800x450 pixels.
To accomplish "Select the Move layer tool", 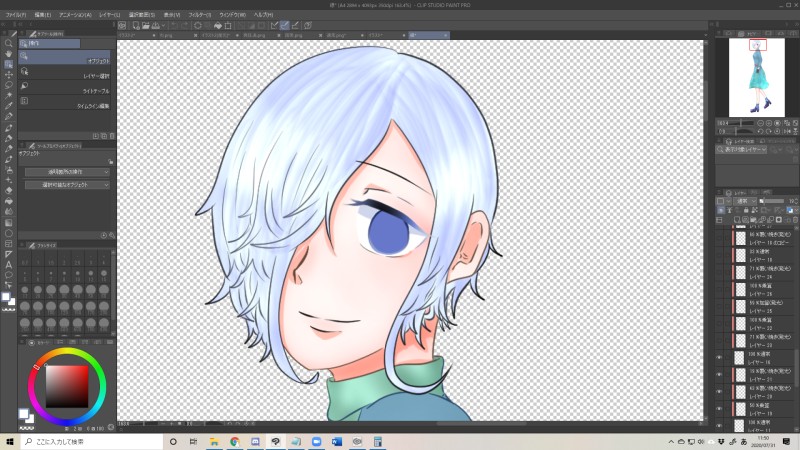I will 9,74.
